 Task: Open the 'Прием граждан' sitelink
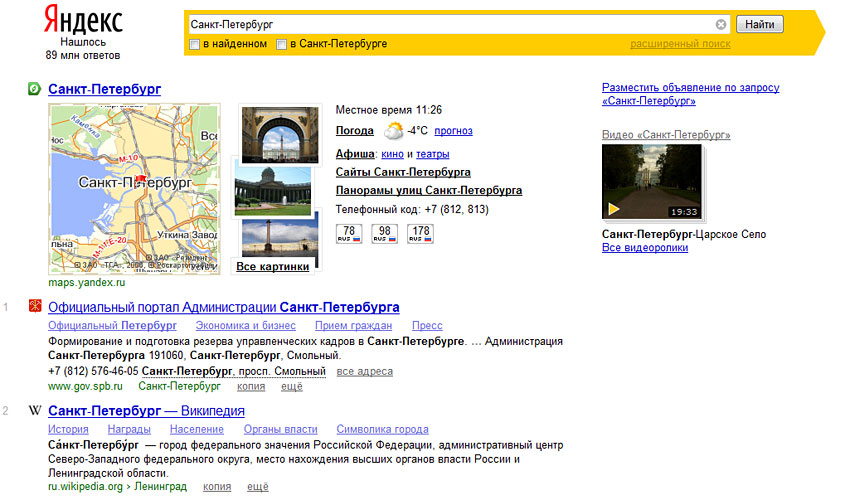[354, 325]
